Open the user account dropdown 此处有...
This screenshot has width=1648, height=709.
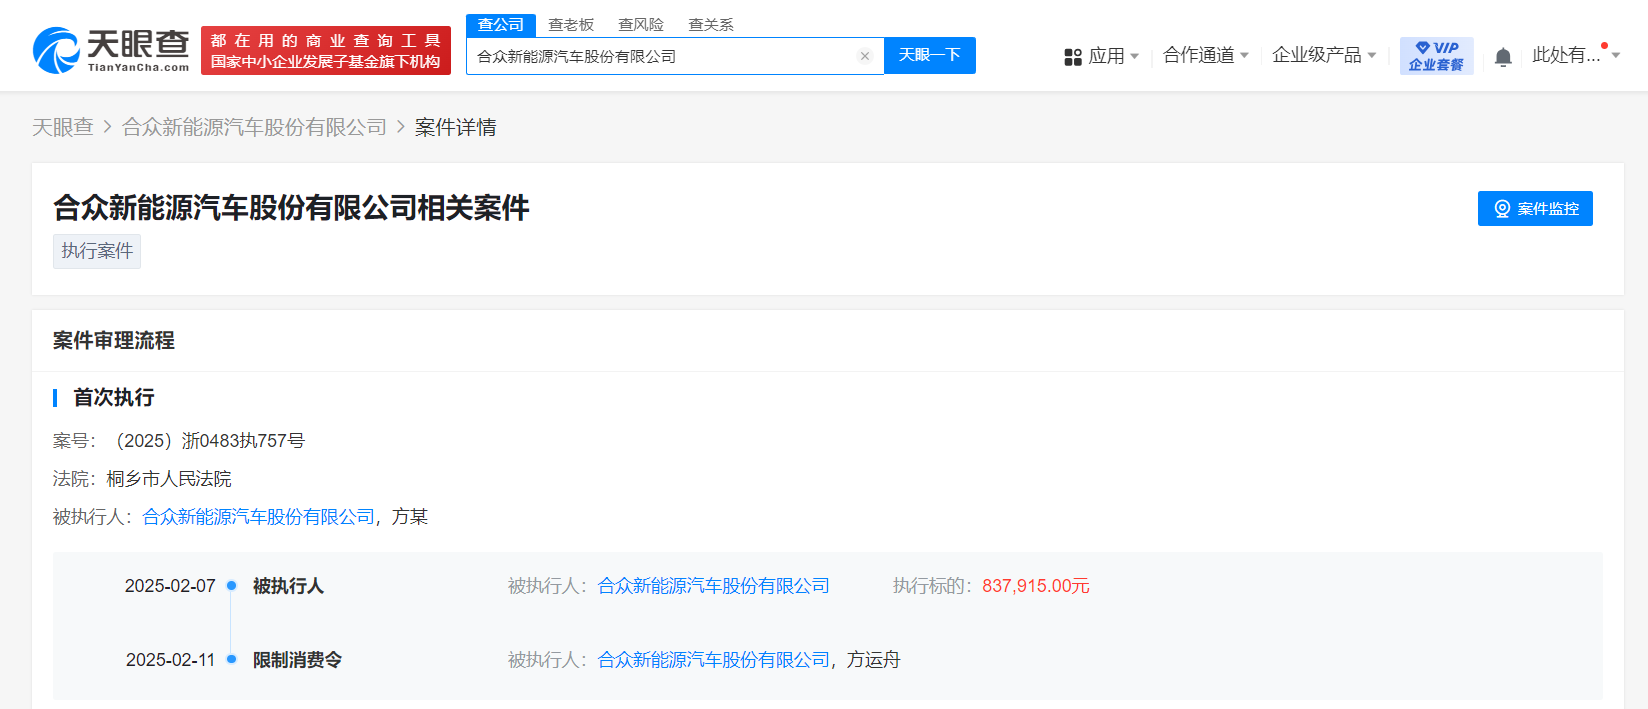coord(1576,55)
